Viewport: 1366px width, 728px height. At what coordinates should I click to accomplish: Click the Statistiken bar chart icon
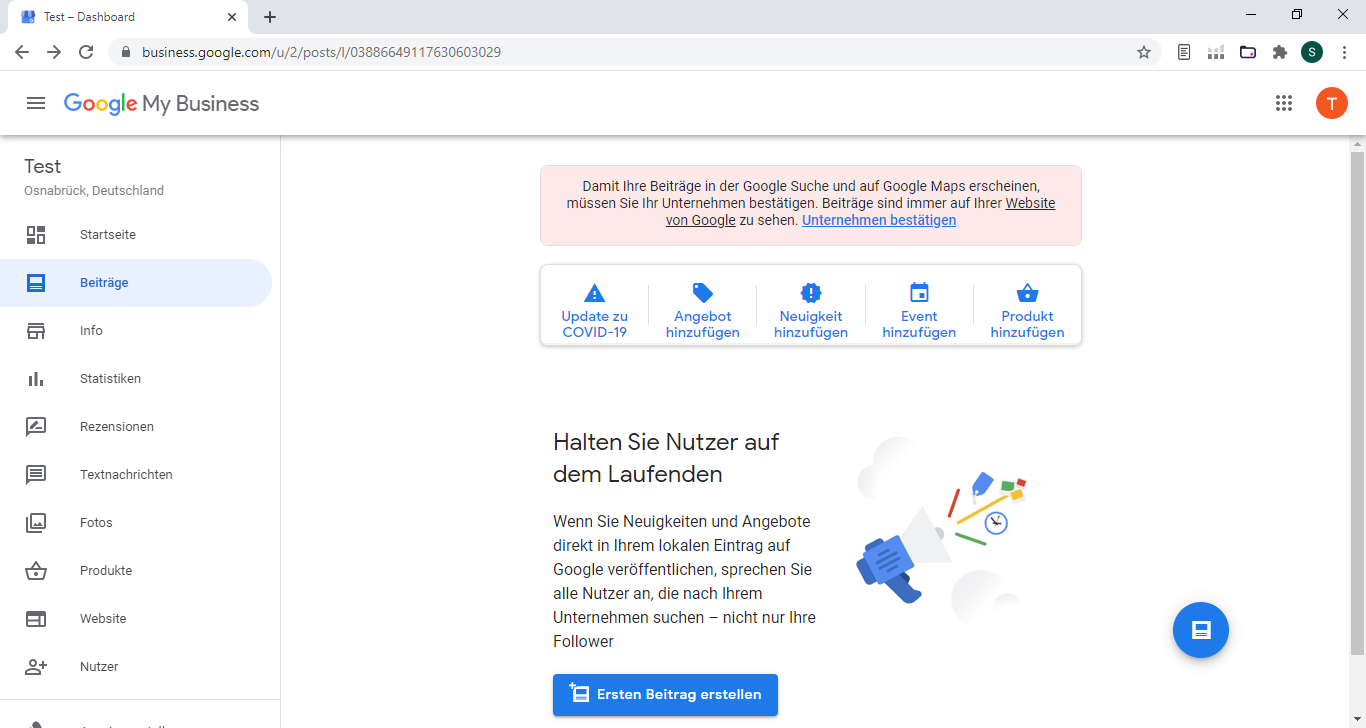click(x=36, y=379)
